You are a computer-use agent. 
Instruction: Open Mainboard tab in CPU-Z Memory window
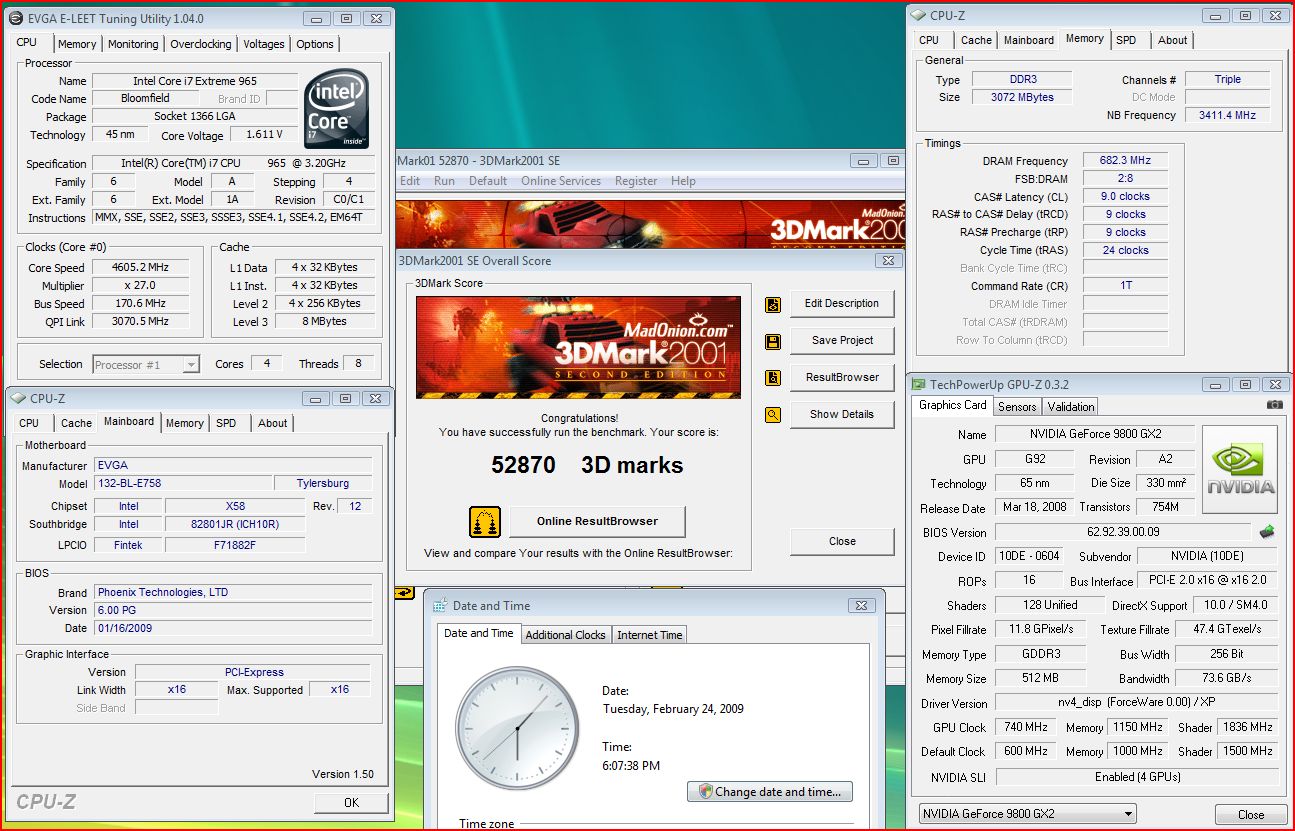1029,40
